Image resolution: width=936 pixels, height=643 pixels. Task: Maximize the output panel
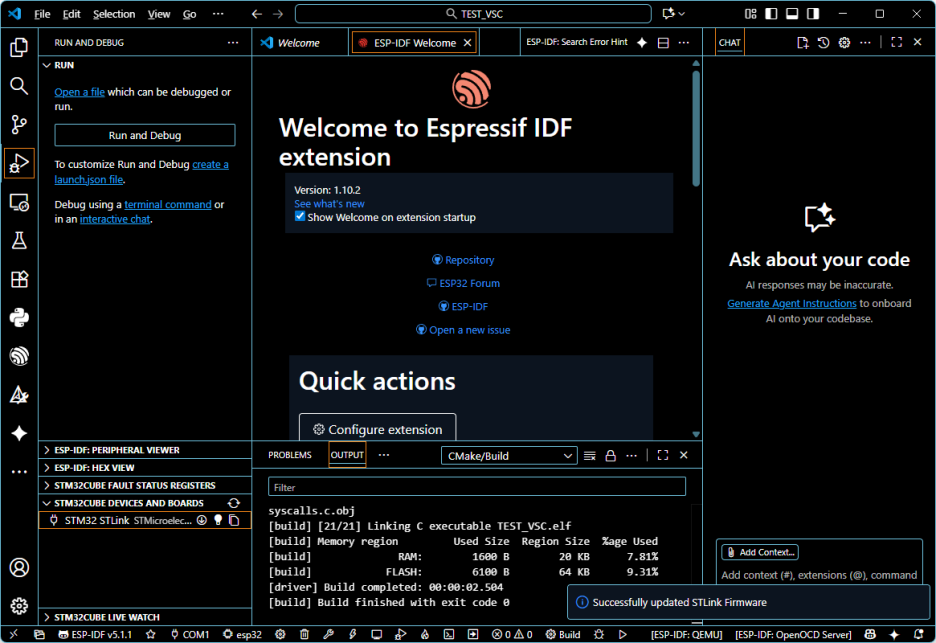(x=663, y=456)
